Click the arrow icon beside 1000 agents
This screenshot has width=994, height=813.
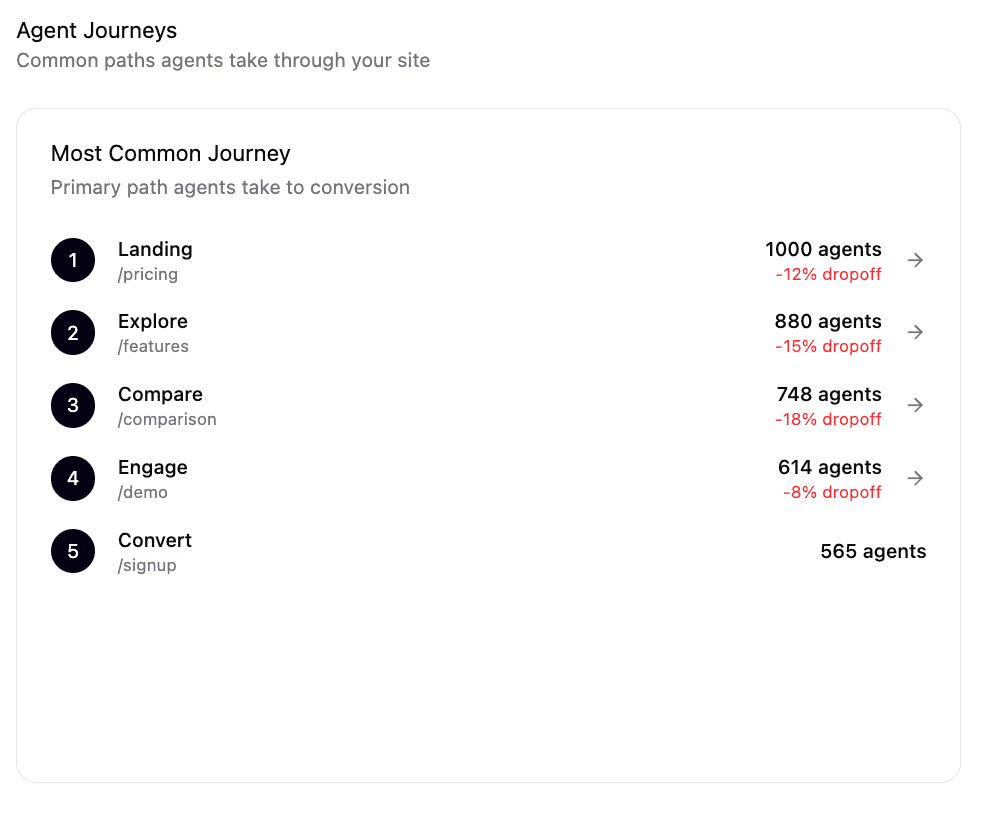(915, 260)
